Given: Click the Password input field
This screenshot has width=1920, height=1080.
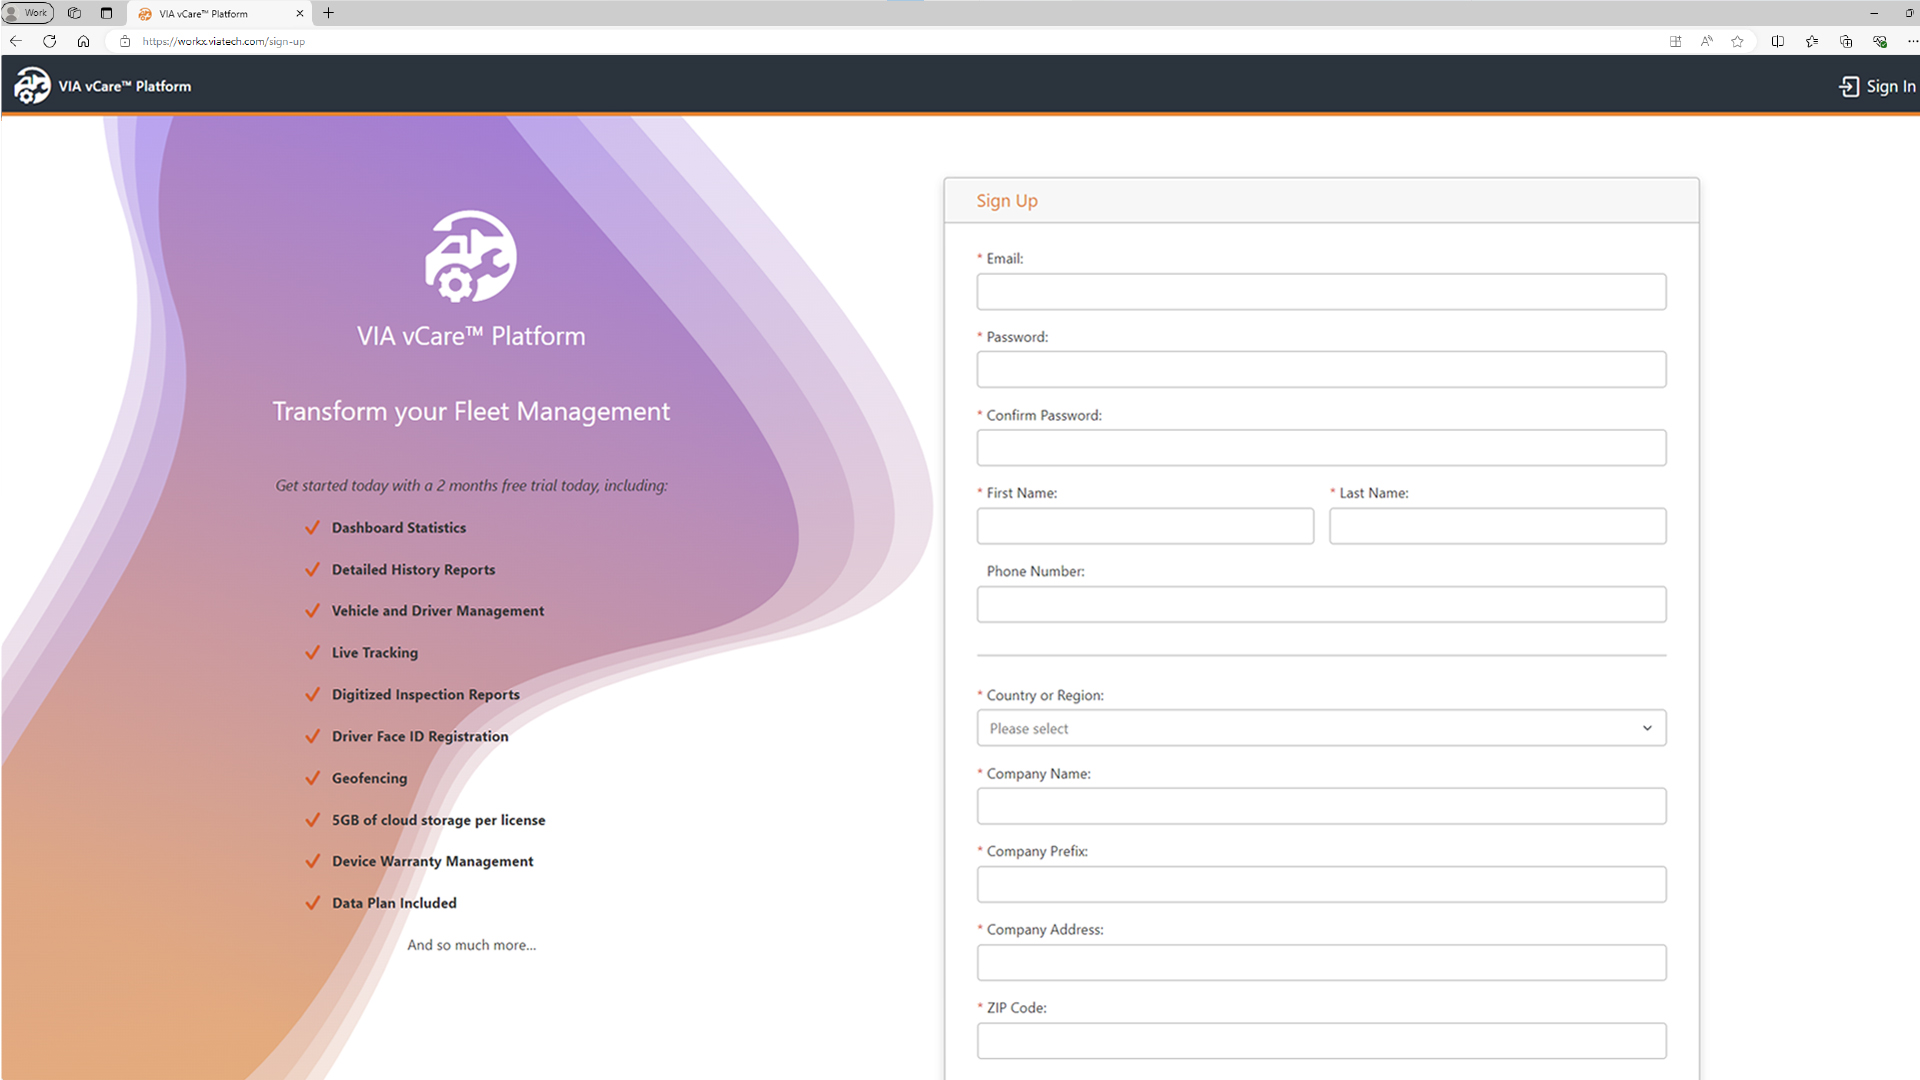Looking at the screenshot, I should point(1321,370).
